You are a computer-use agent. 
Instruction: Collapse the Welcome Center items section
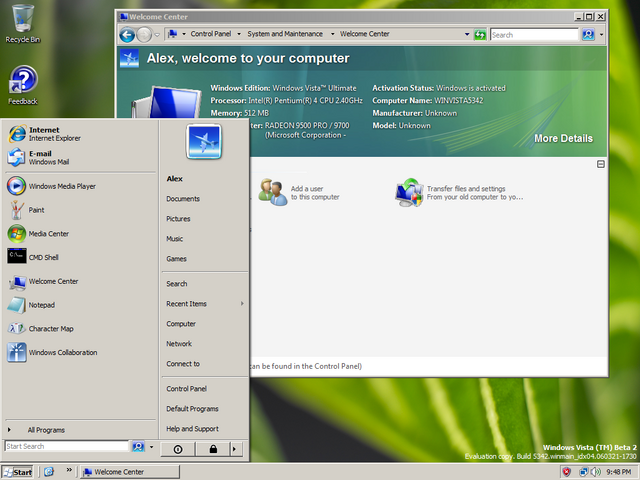coord(600,164)
